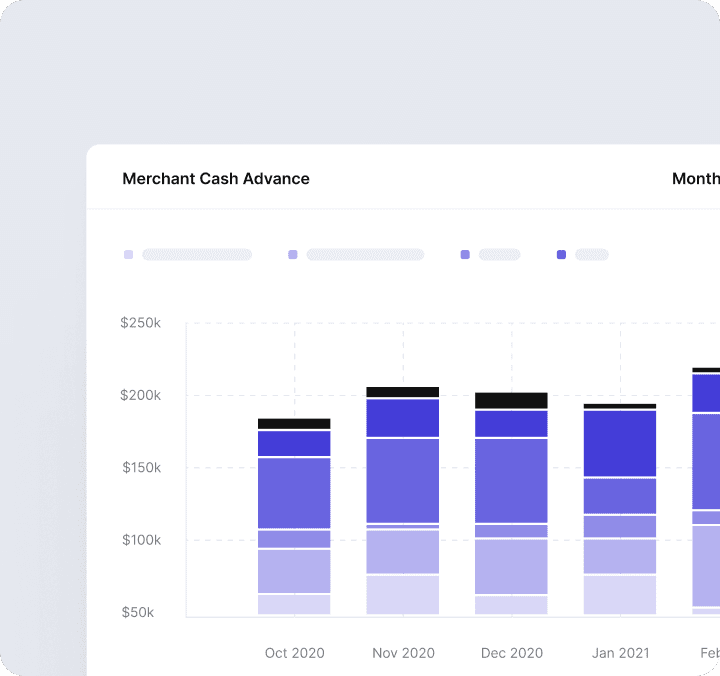Select the Dec 2020 axis label

click(512, 653)
